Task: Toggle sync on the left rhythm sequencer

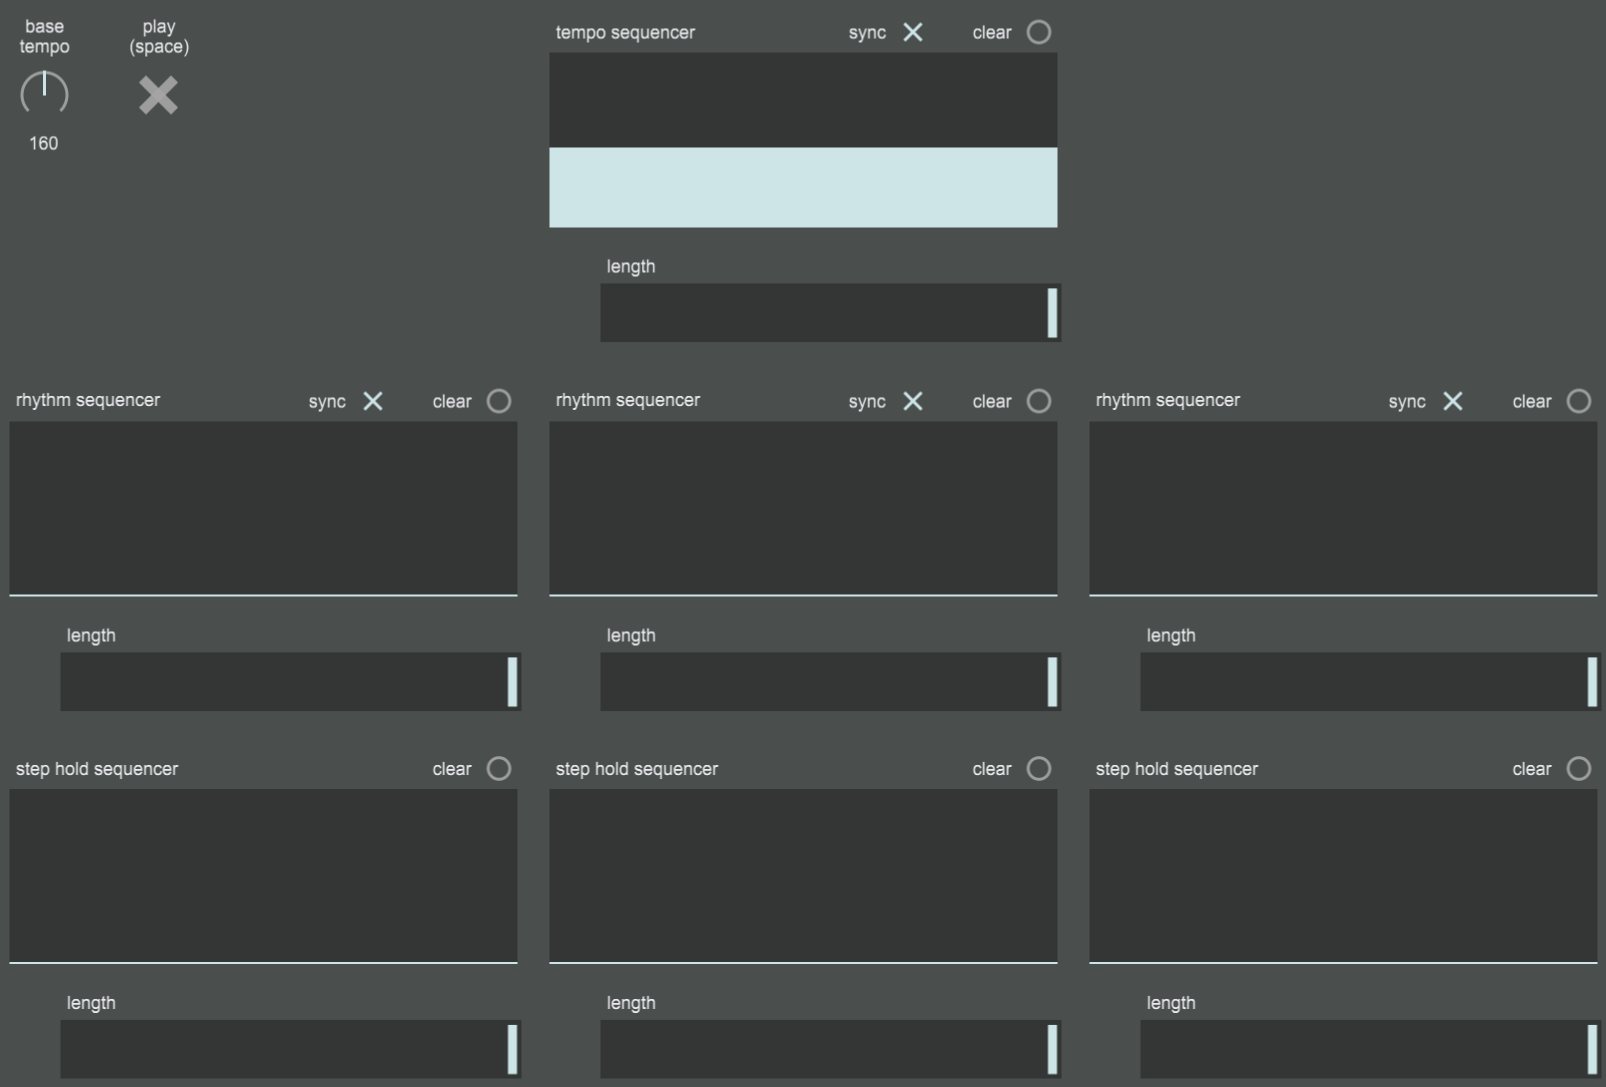Action: tap(373, 401)
